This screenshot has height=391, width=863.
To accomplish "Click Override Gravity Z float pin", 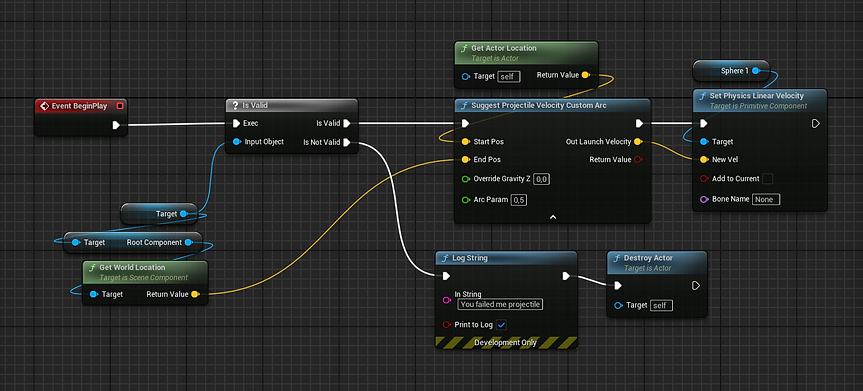I will pyautogui.click(x=466, y=179).
